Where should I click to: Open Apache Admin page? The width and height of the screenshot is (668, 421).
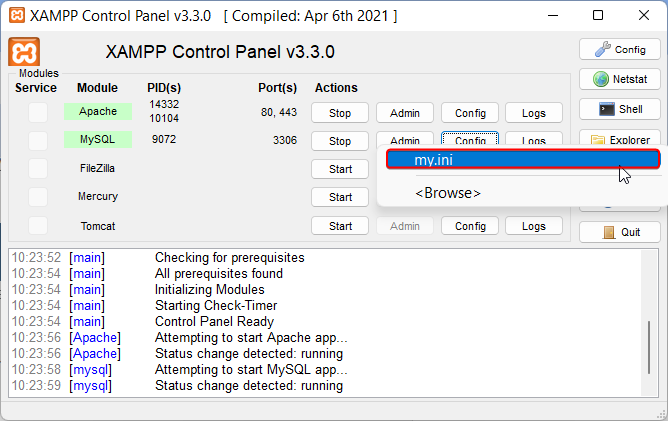405,113
